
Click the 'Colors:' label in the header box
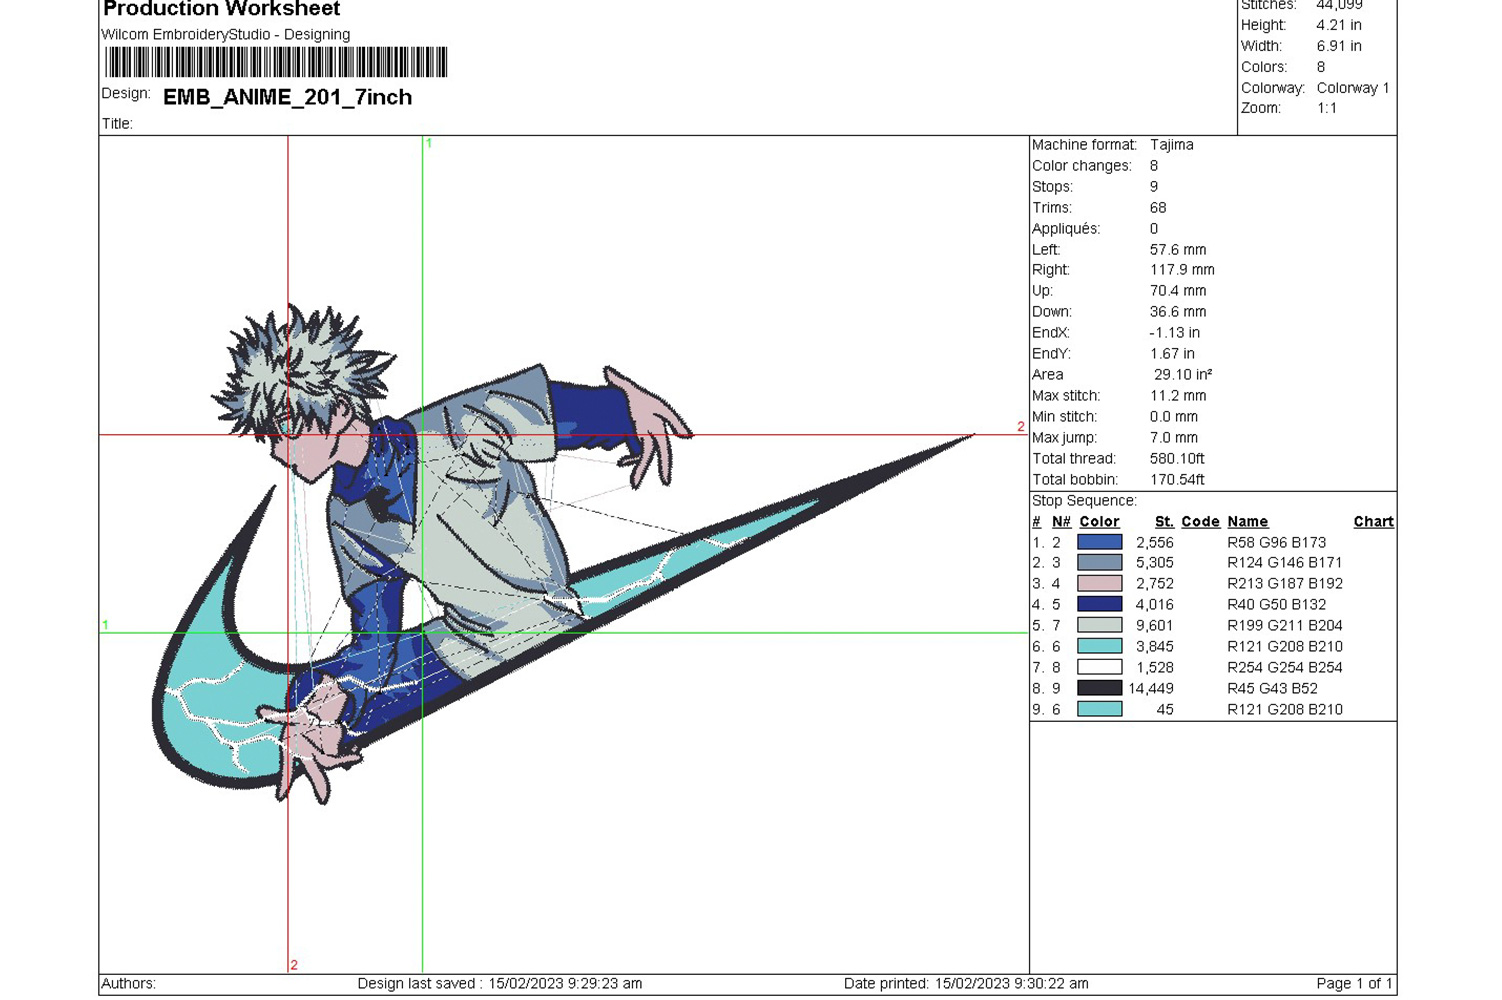(1264, 67)
